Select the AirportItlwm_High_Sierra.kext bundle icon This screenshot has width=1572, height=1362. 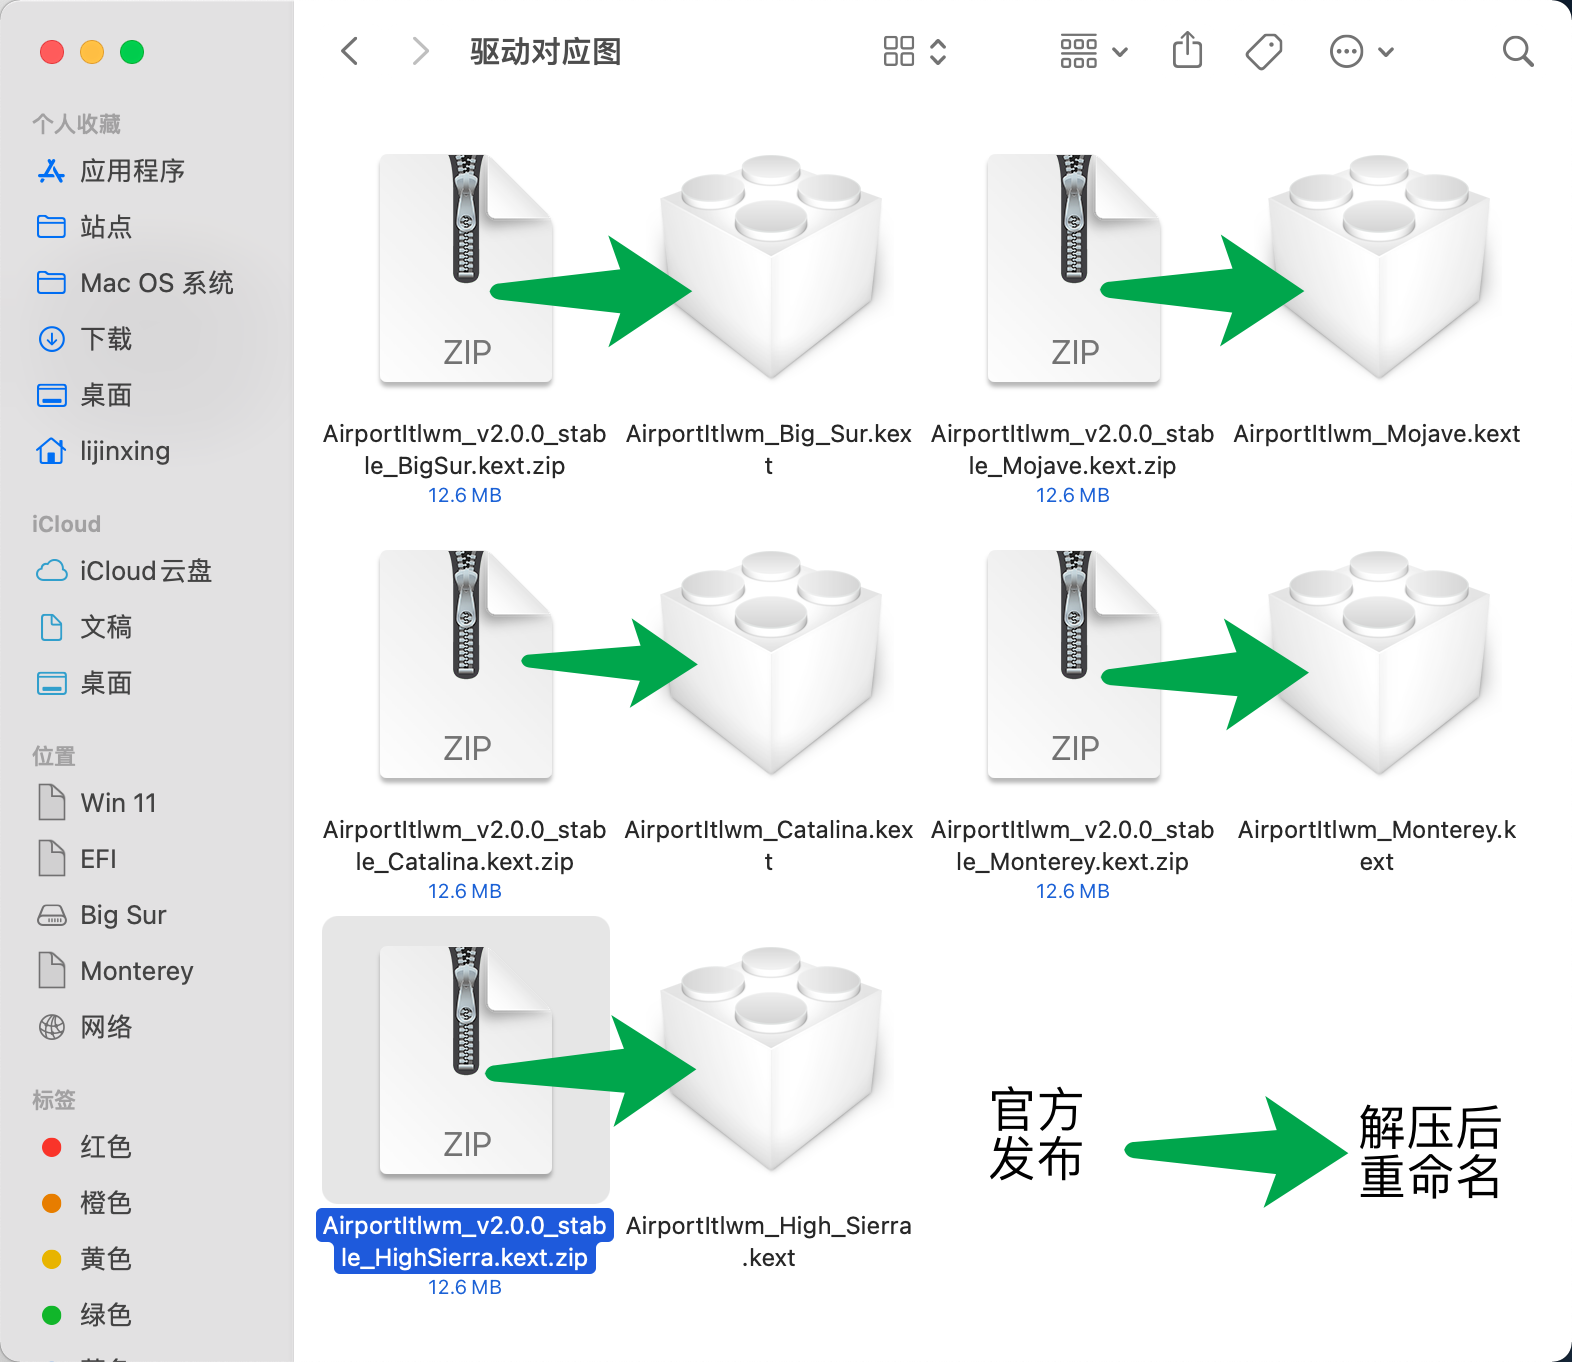[770, 1058]
